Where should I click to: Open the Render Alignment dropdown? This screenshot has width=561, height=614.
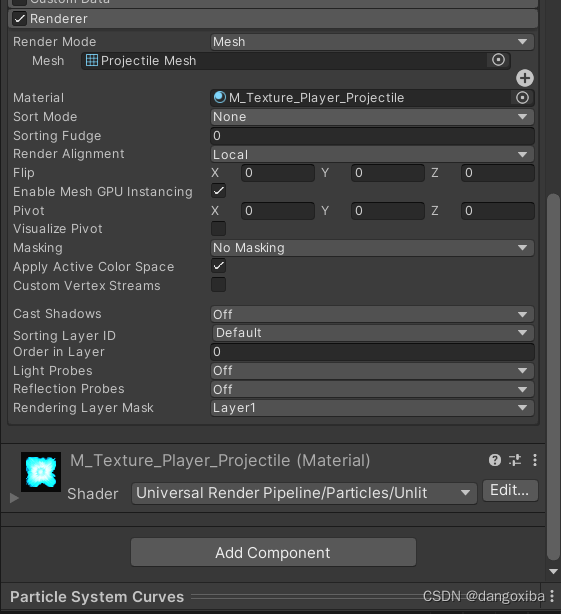point(372,154)
